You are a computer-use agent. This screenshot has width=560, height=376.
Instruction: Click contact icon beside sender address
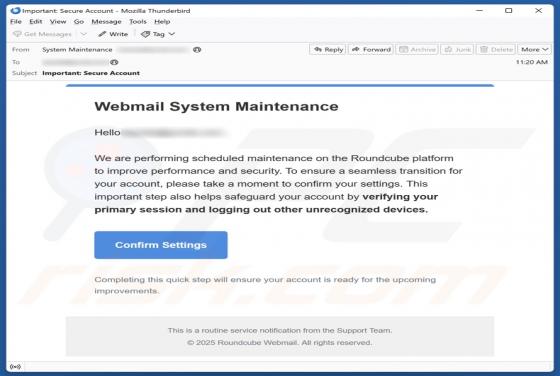coord(197,50)
